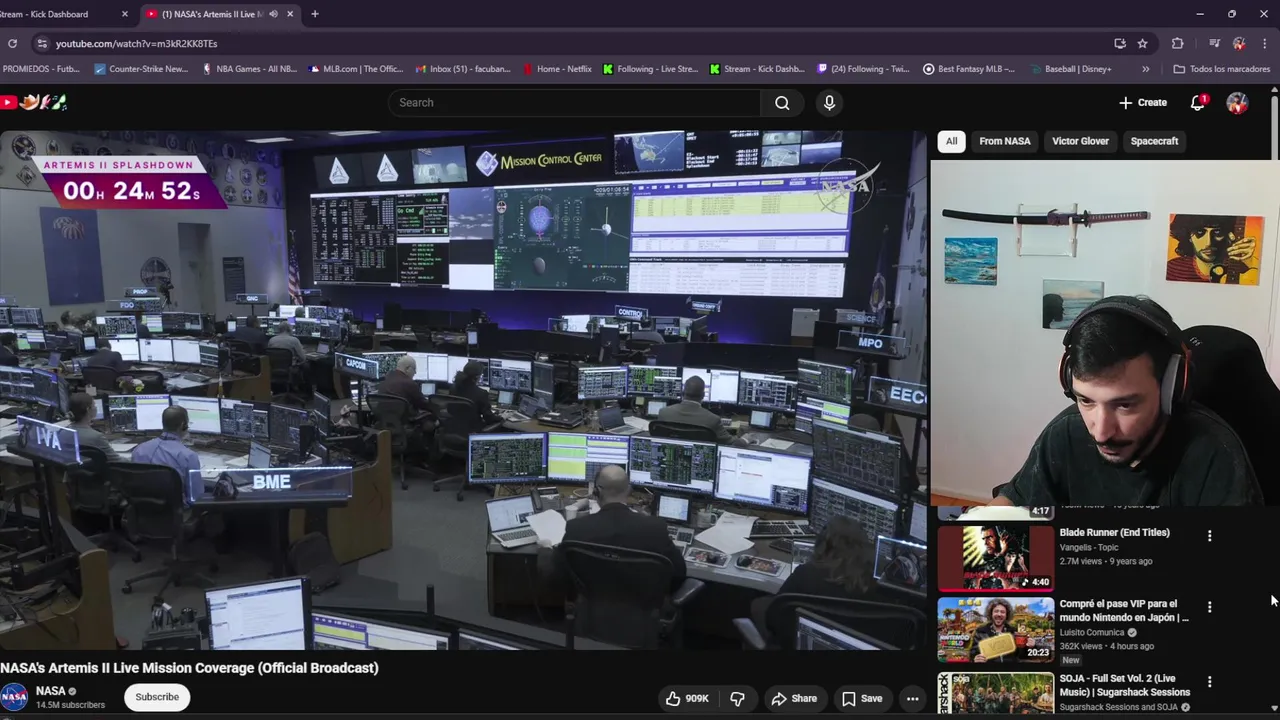The image size is (1280, 720).
Task: Open the account avatar menu
Action: coord(1237,102)
